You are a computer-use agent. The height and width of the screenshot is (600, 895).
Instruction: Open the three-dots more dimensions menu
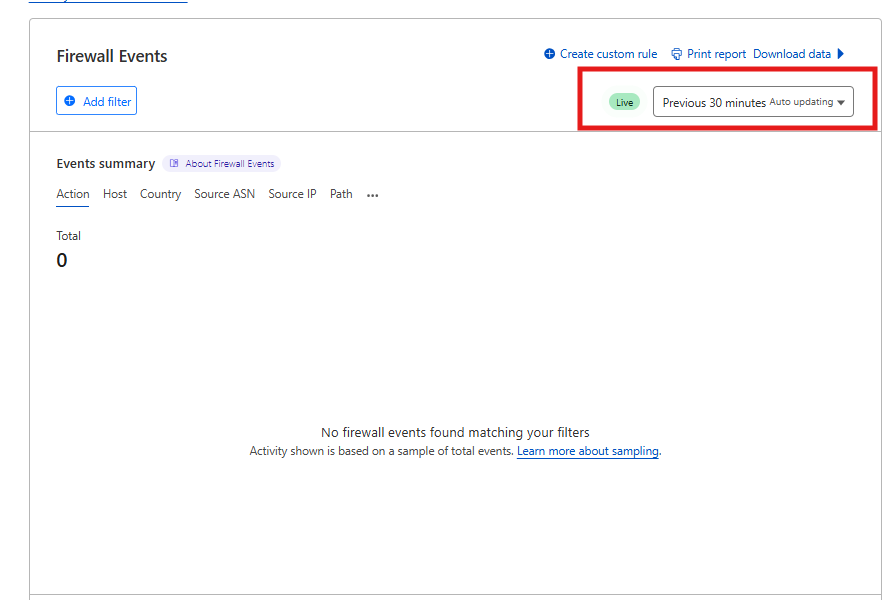coord(373,196)
